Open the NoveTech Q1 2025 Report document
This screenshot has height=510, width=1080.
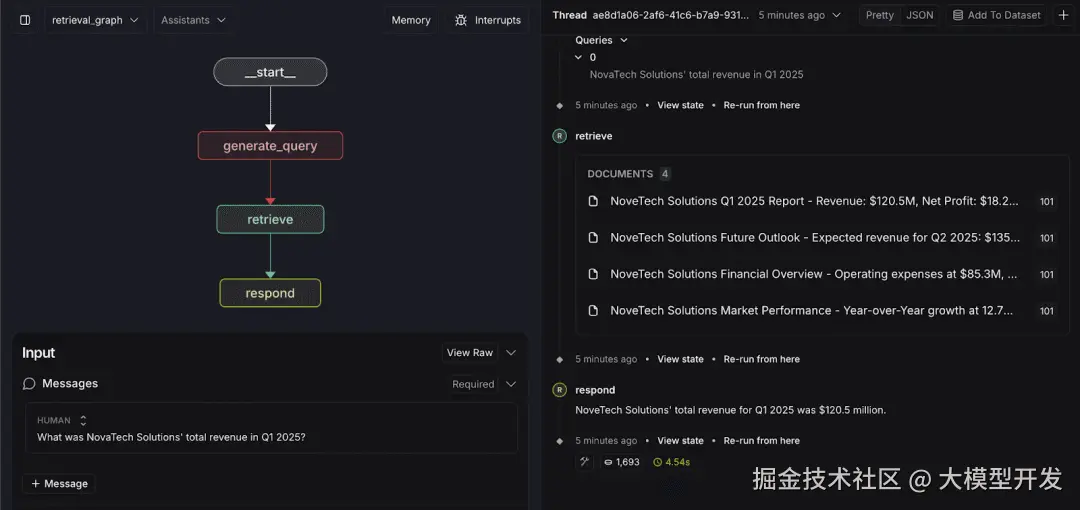click(x=814, y=201)
